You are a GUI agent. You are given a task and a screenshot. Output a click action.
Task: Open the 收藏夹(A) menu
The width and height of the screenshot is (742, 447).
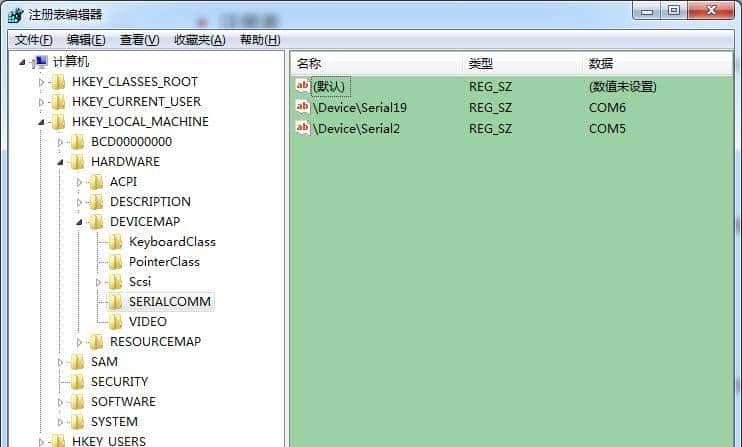click(x=200, y=40)
